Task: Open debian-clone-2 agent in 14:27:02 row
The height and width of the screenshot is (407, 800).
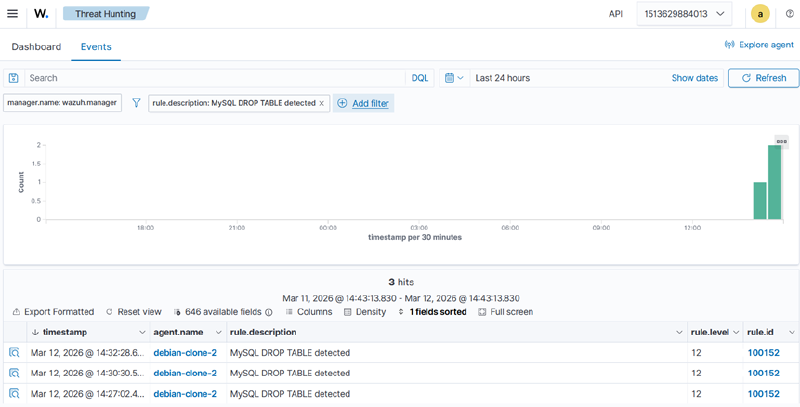Action: 185,394
